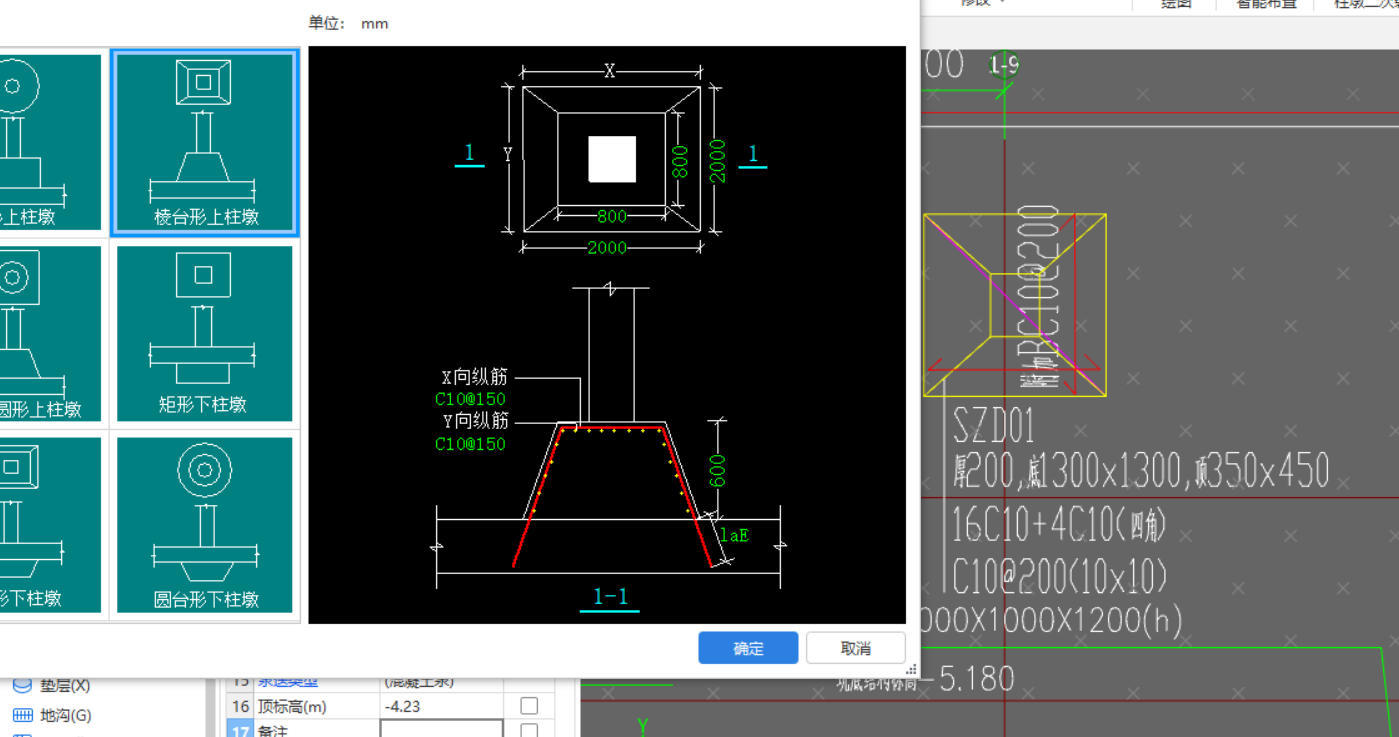
Task: Select the 棱台形上柱墩 pier type thumbnail
Action: (x=205, y=142)
